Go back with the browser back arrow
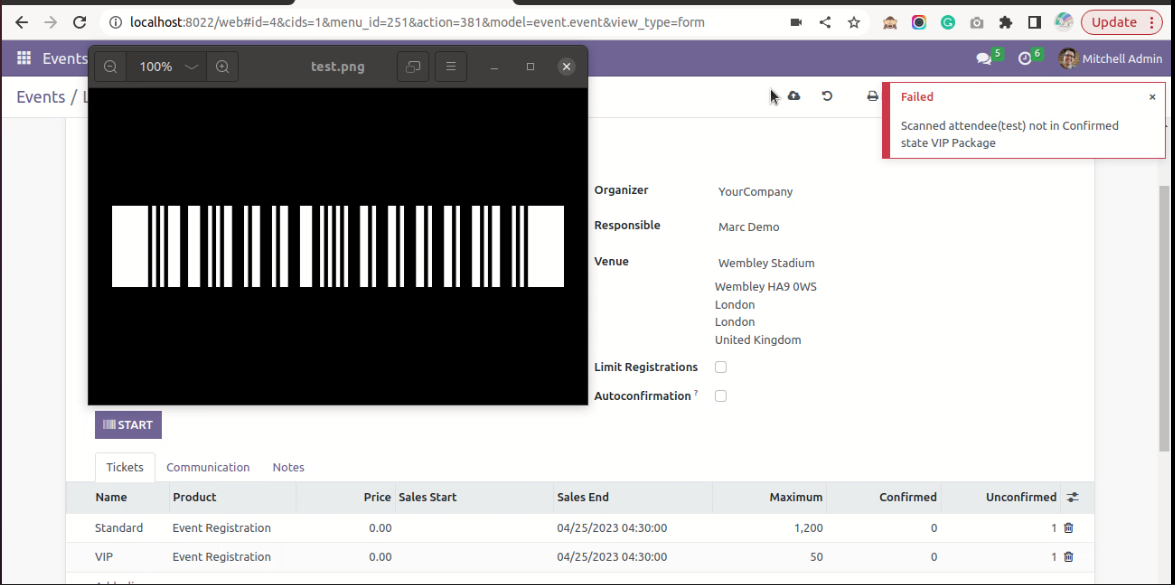Viewport: 1175px width, 585px height. [x=22, y=22]
